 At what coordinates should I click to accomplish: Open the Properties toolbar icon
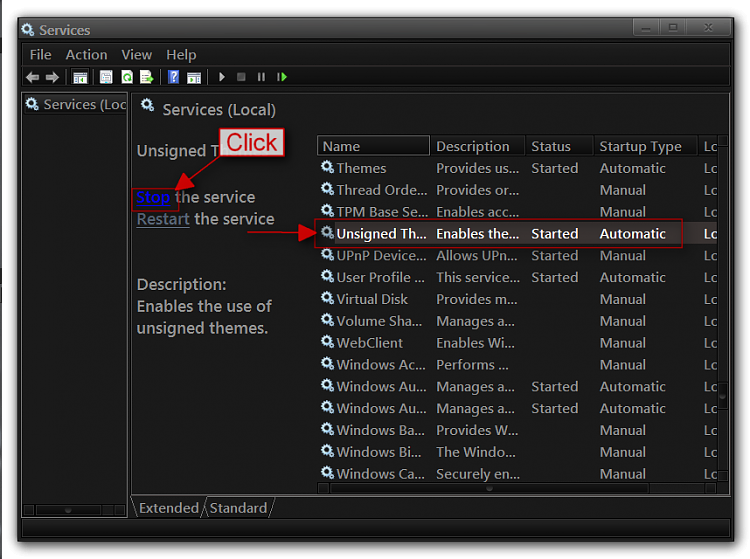pos(106,77)
